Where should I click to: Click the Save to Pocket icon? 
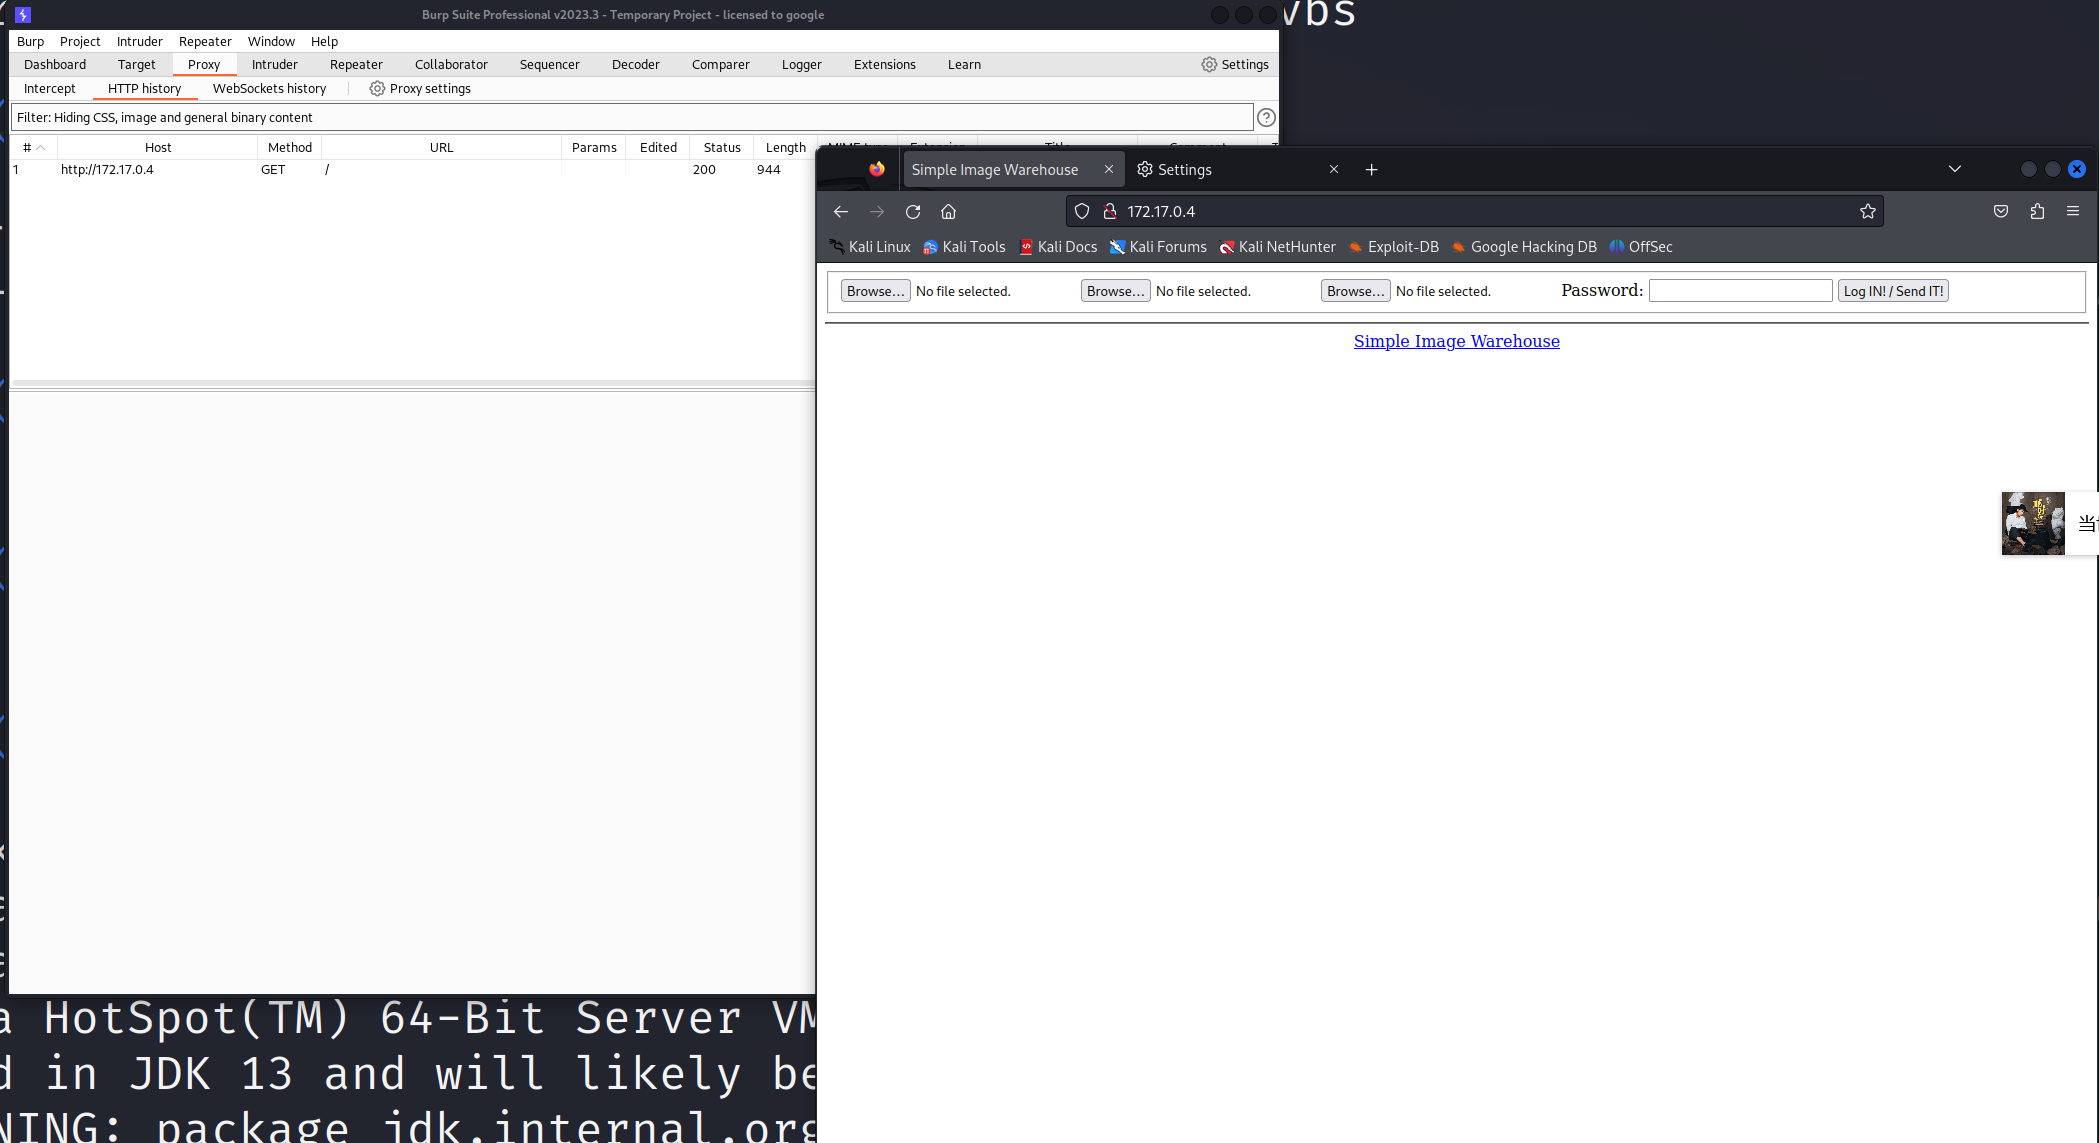[x=2000, y=211]
